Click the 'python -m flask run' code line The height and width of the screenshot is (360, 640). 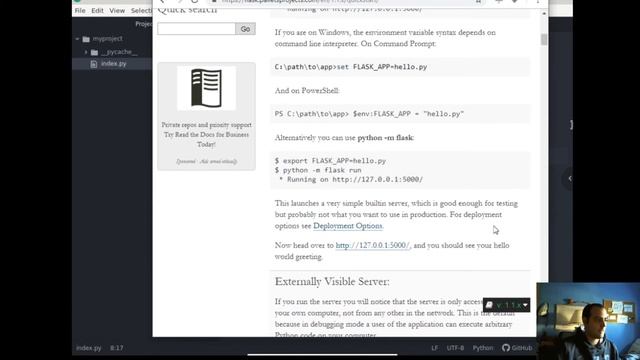318,170
